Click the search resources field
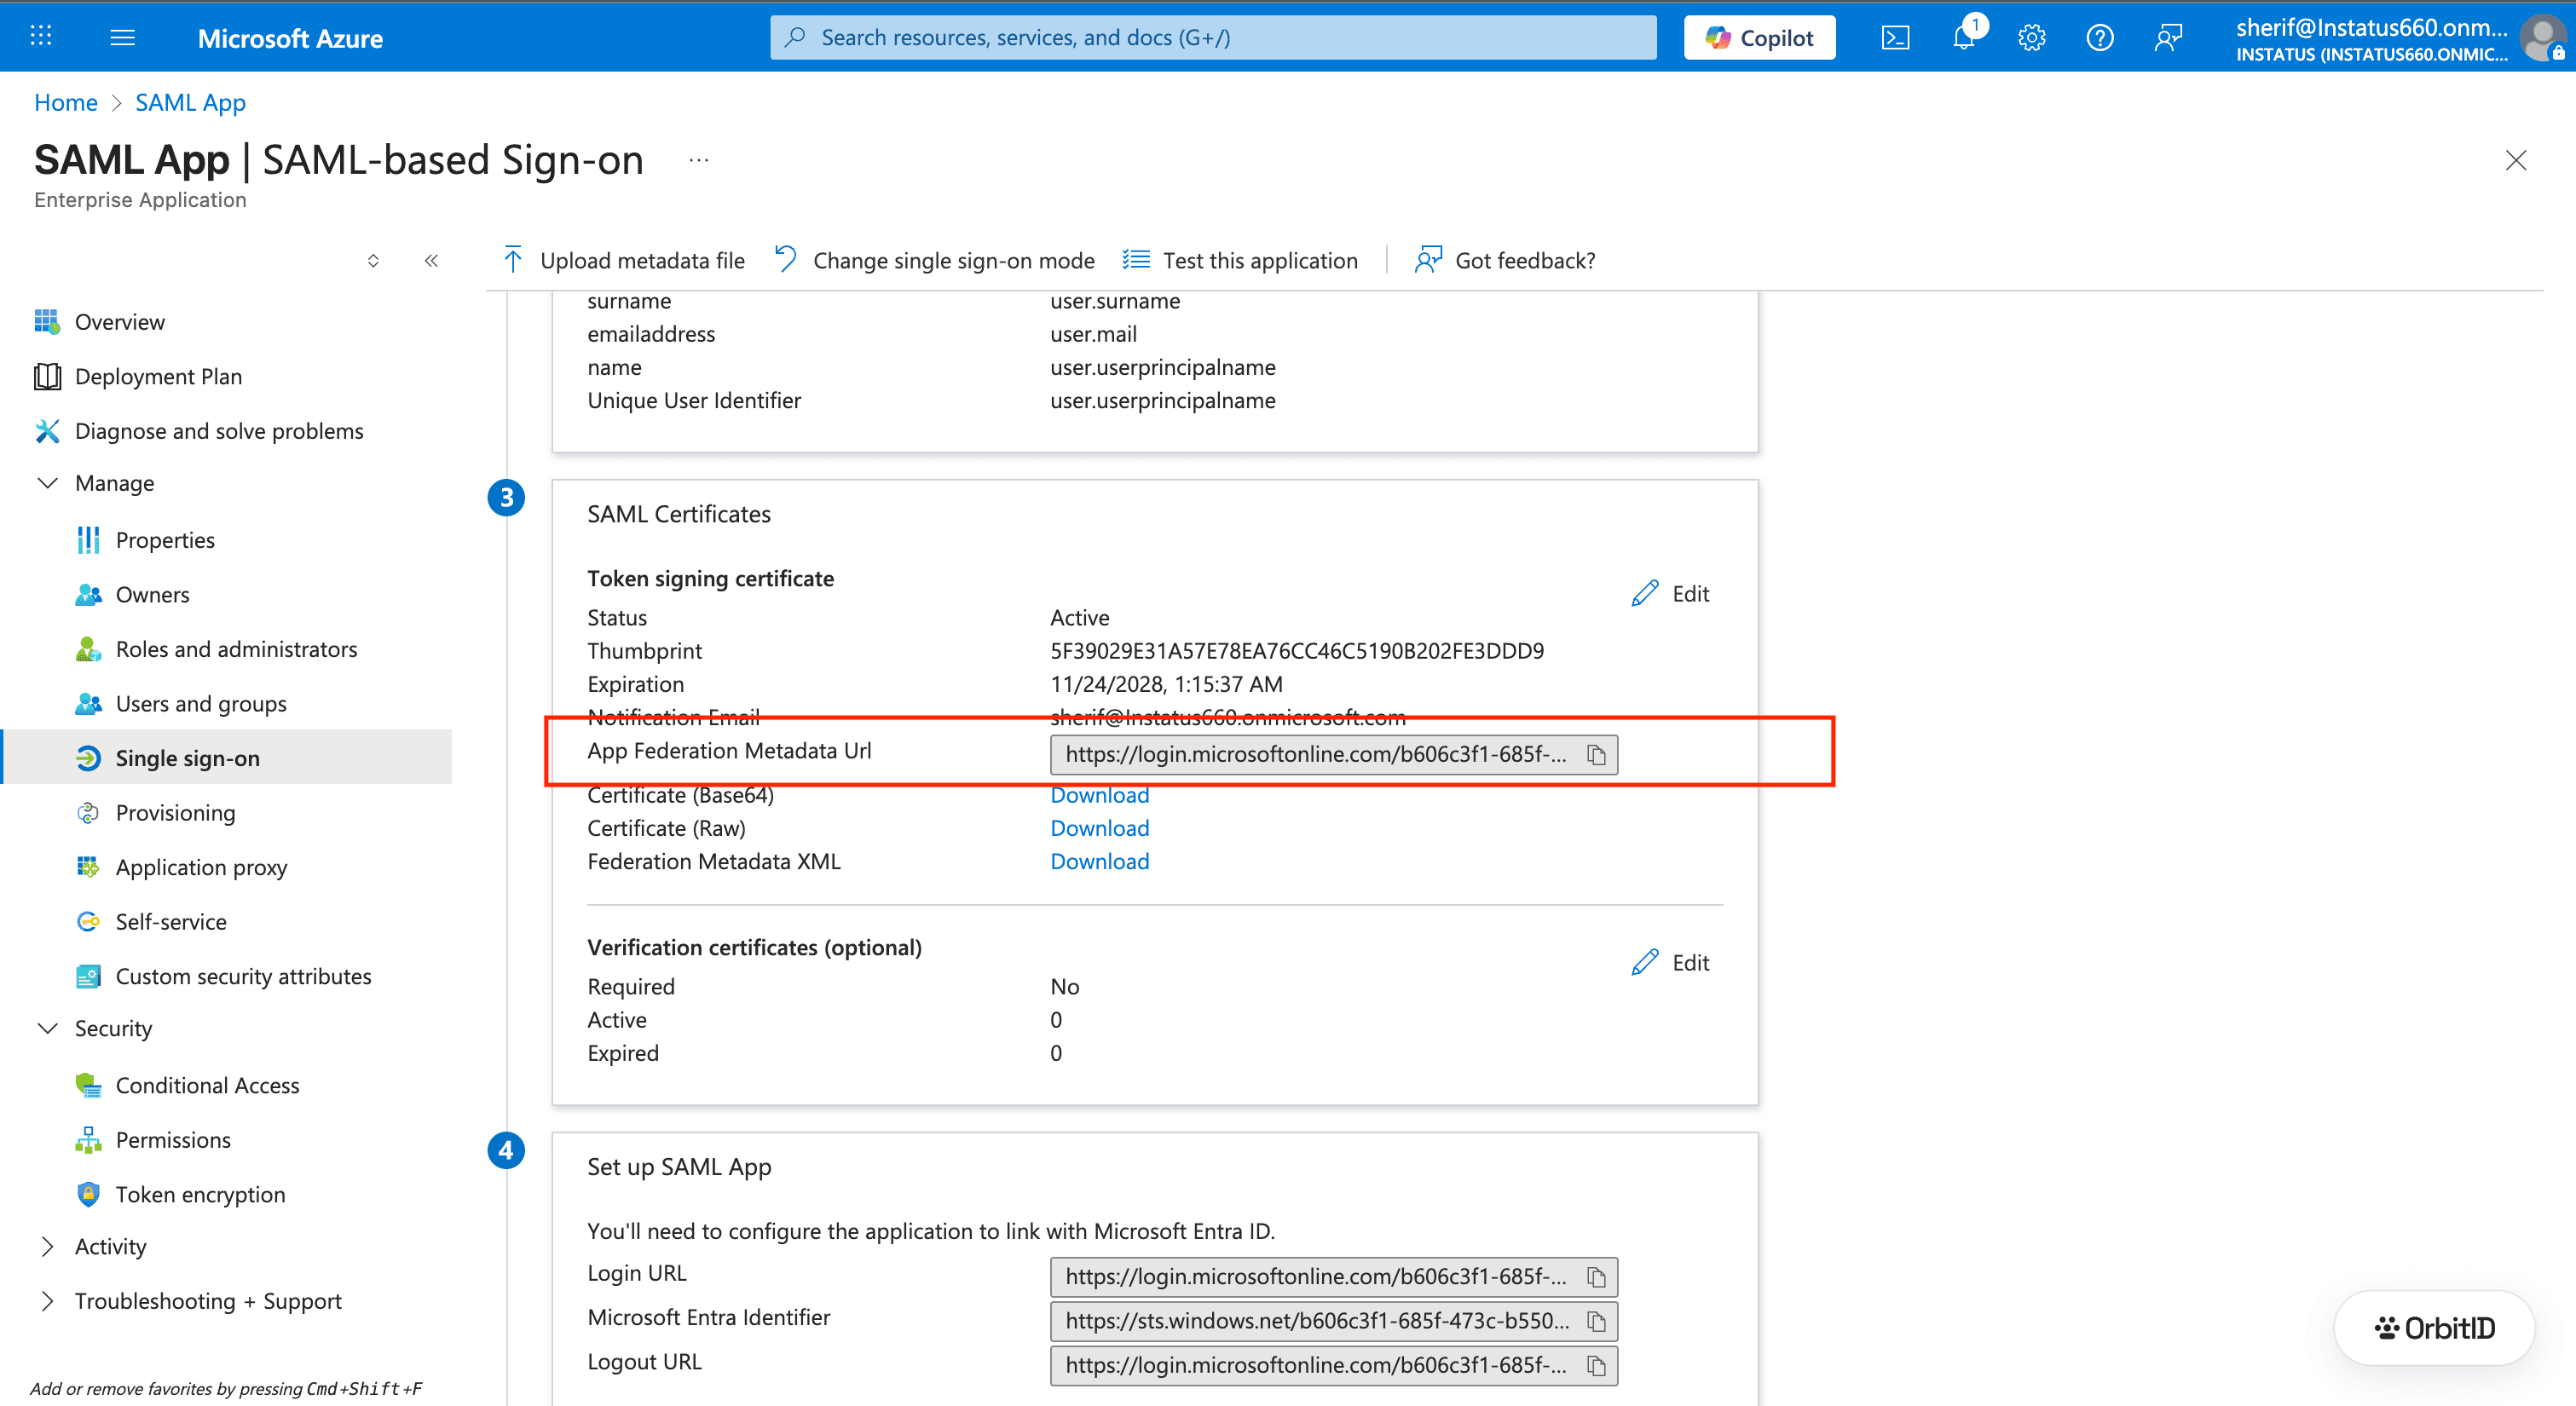 click(1213, 38)
